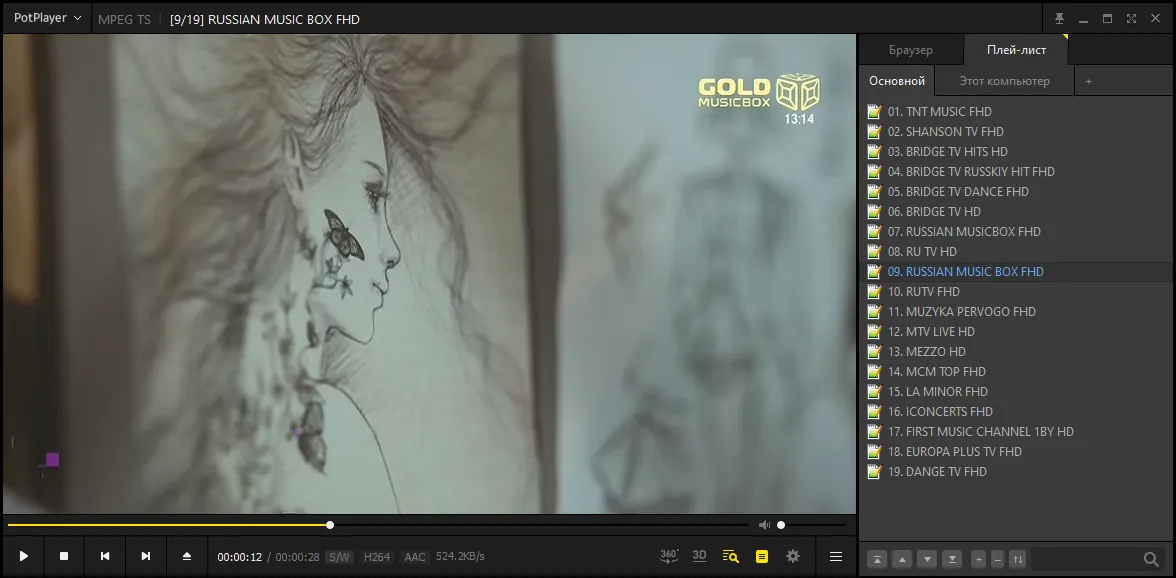This screenshot has height=578, width=1176.
Task: Pin the window with the pushpin icon
Action: [1060, 19]
